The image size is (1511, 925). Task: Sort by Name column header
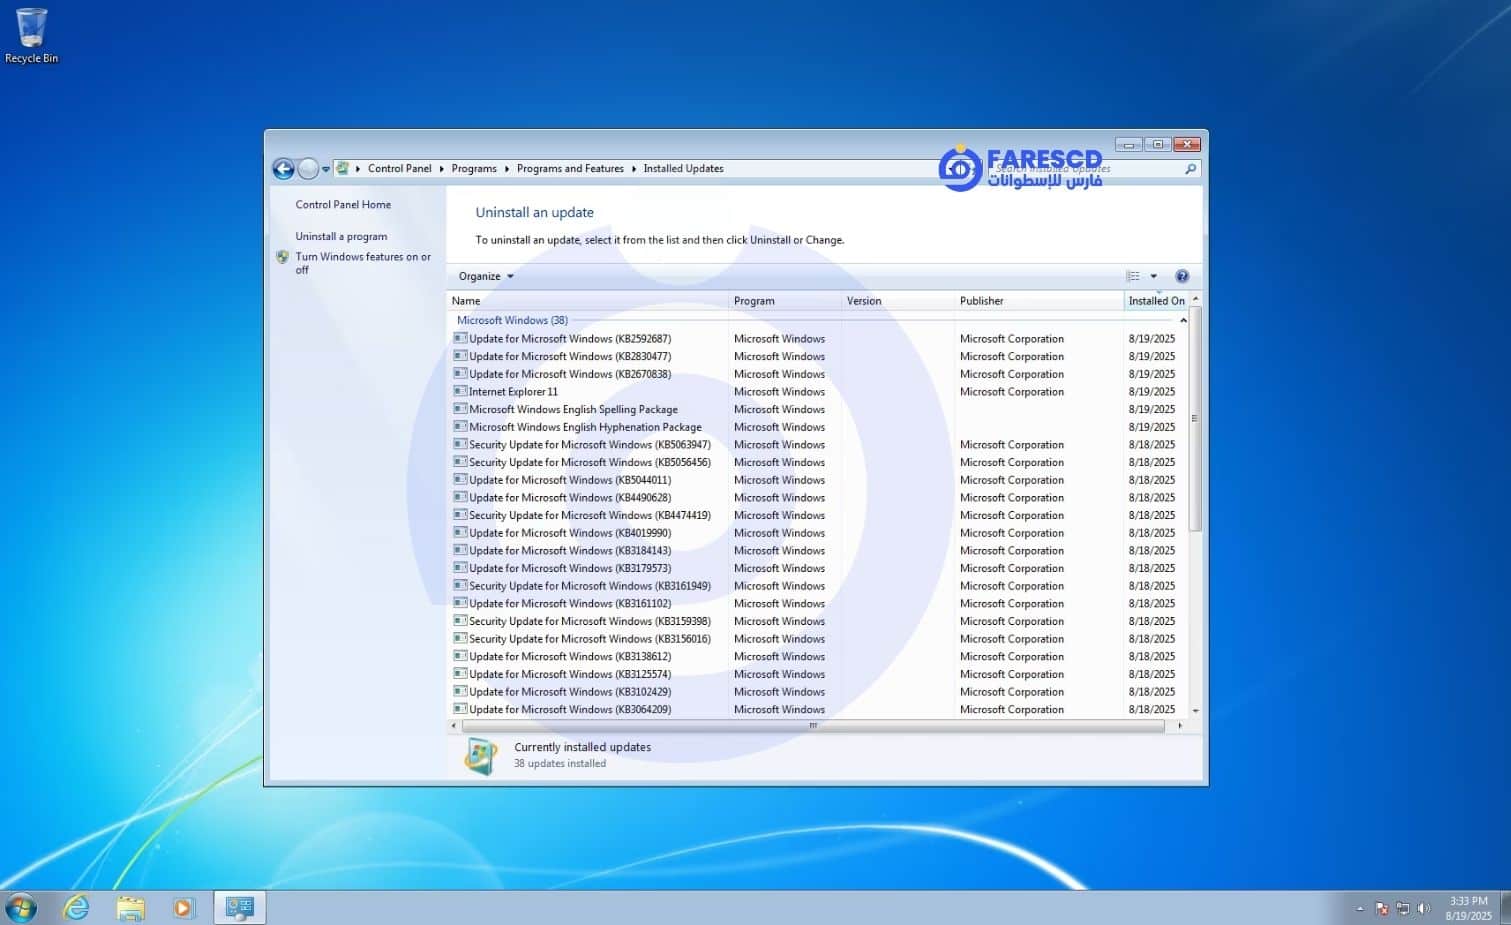pos(587,300)
